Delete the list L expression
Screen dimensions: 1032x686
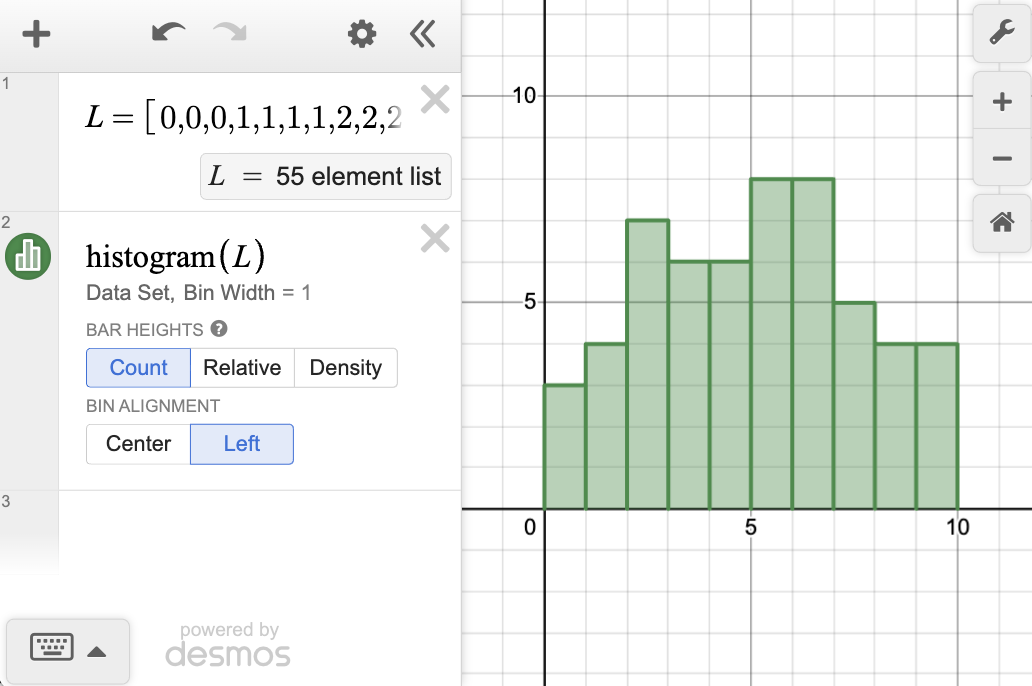tap(435, 99)
